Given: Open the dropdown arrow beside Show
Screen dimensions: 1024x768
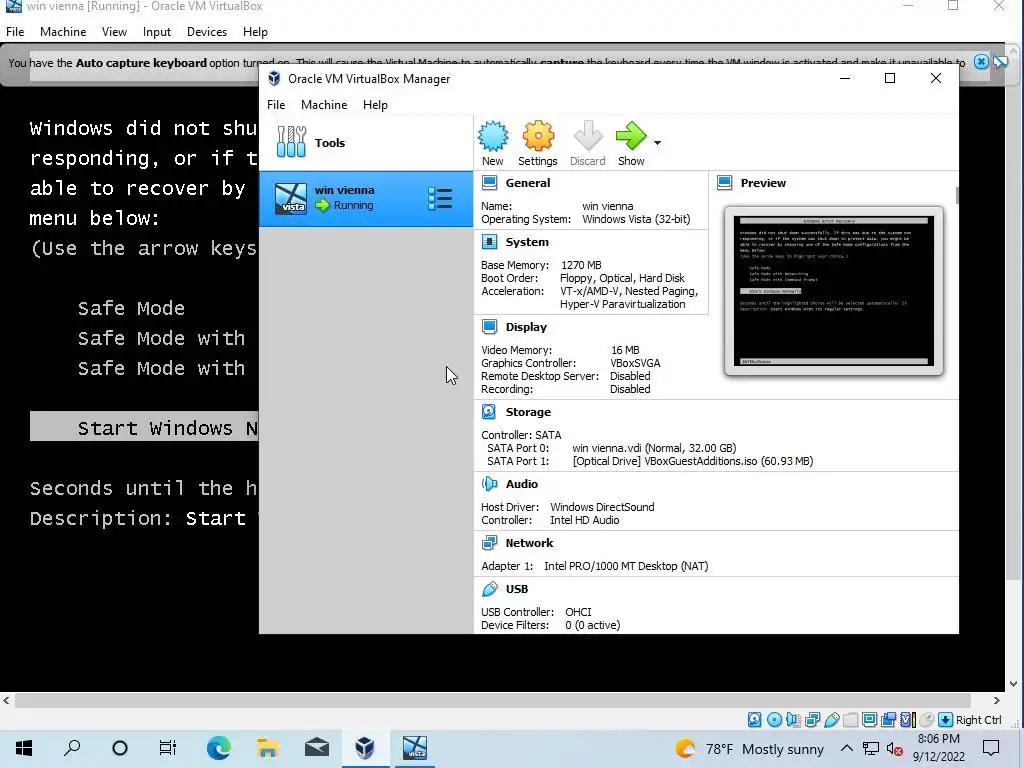Looking at the screenshot, I should pyautogui.click(x=657, y=142).
